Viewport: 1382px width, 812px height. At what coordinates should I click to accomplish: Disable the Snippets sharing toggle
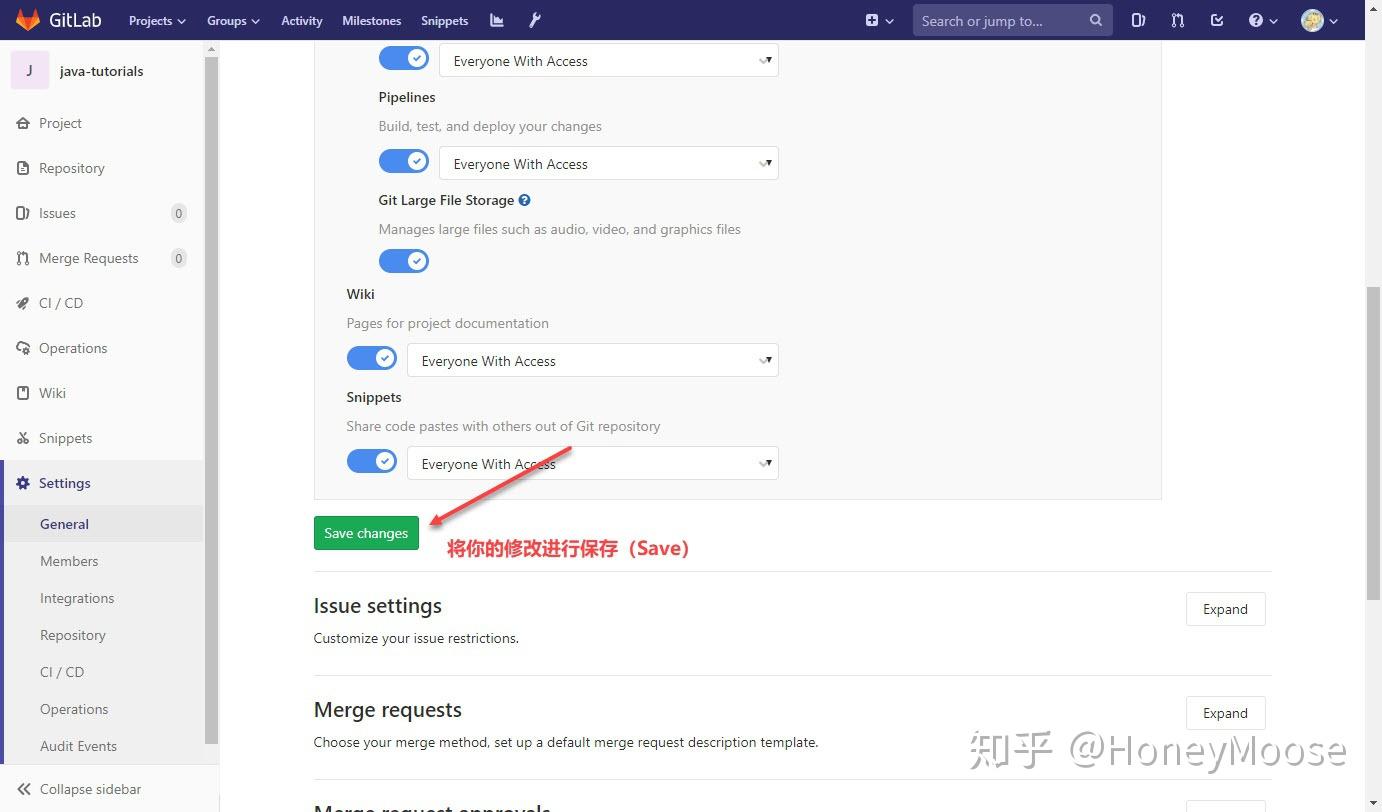coord(371,461)
